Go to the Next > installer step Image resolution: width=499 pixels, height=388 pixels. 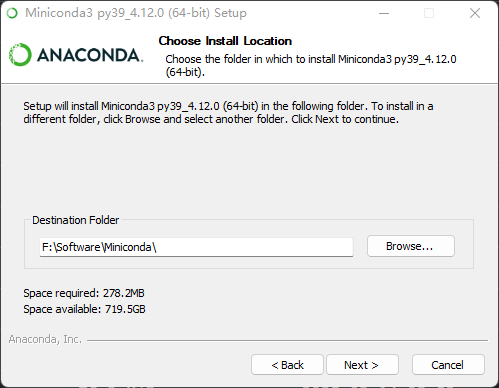click(362, 365)
